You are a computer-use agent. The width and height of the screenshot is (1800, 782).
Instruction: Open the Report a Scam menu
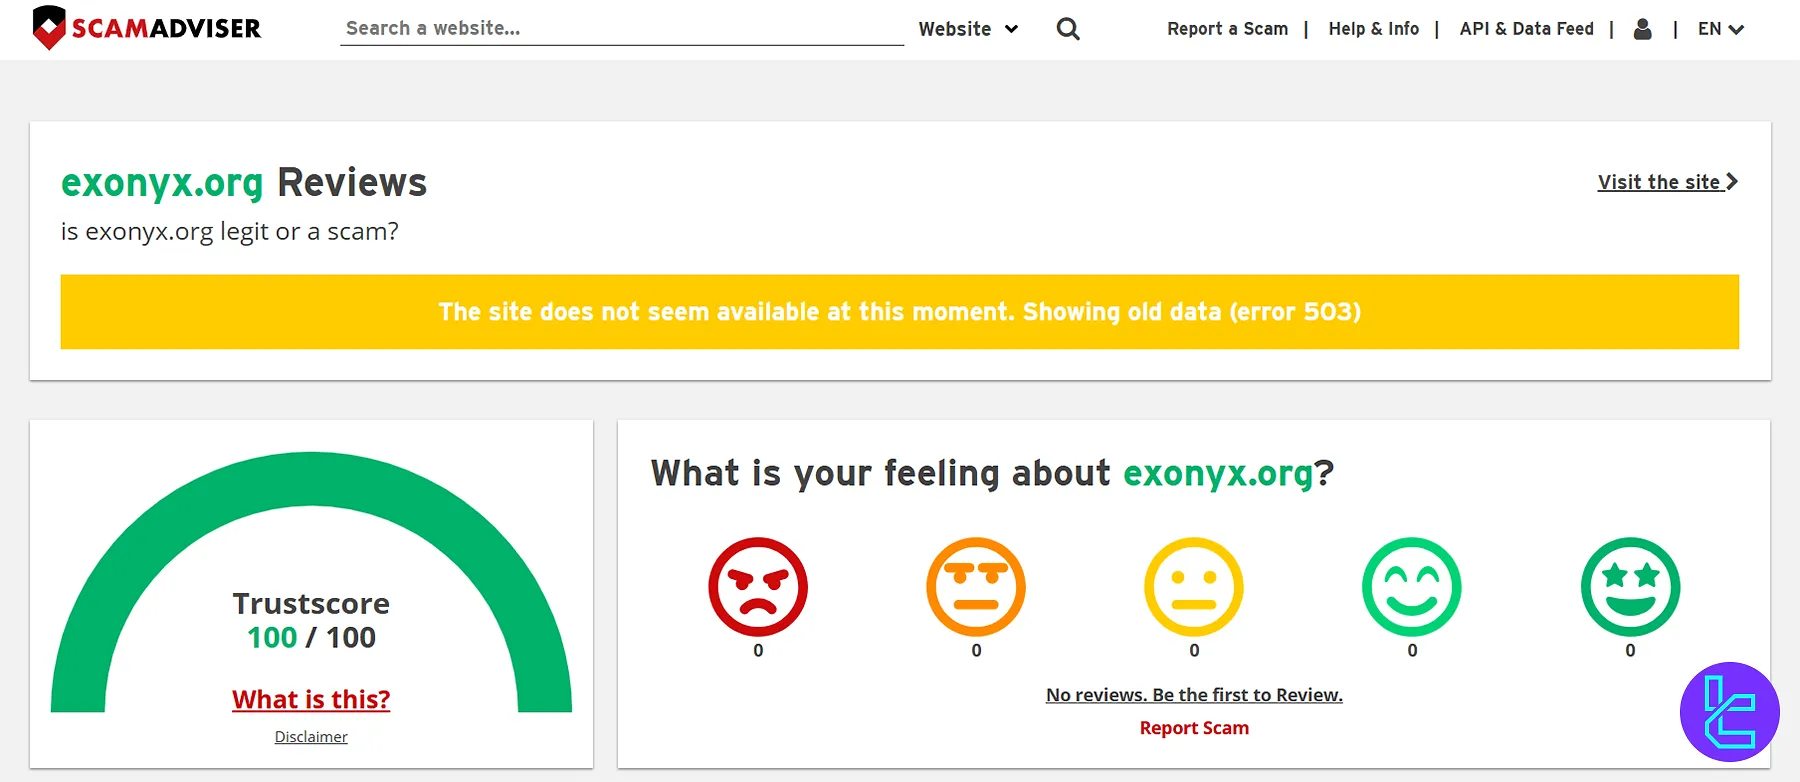[1227, 29]
